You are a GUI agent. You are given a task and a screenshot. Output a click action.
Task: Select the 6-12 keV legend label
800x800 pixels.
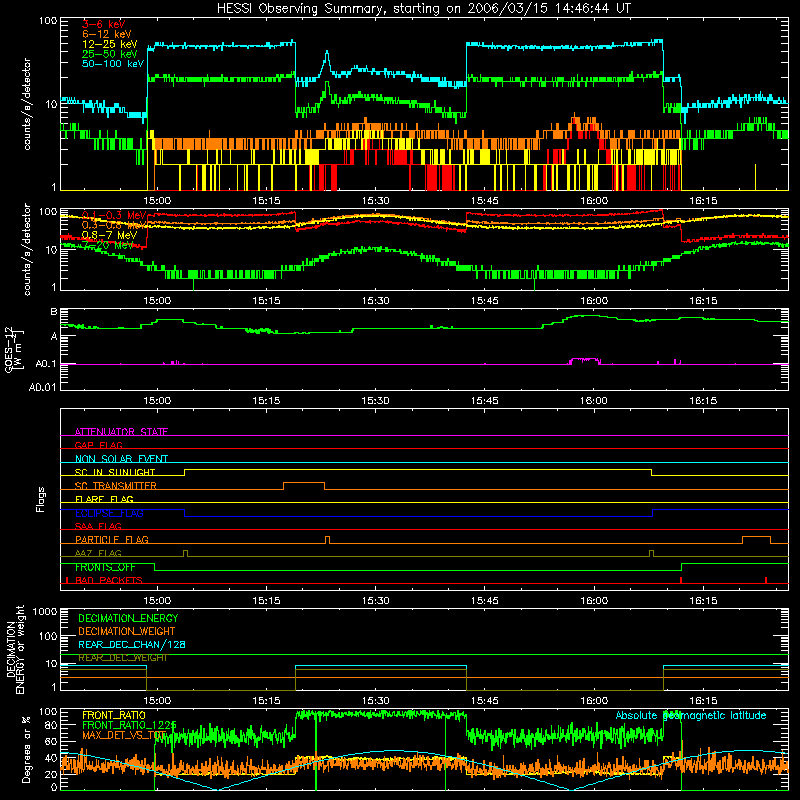click(x=107, y=34)
